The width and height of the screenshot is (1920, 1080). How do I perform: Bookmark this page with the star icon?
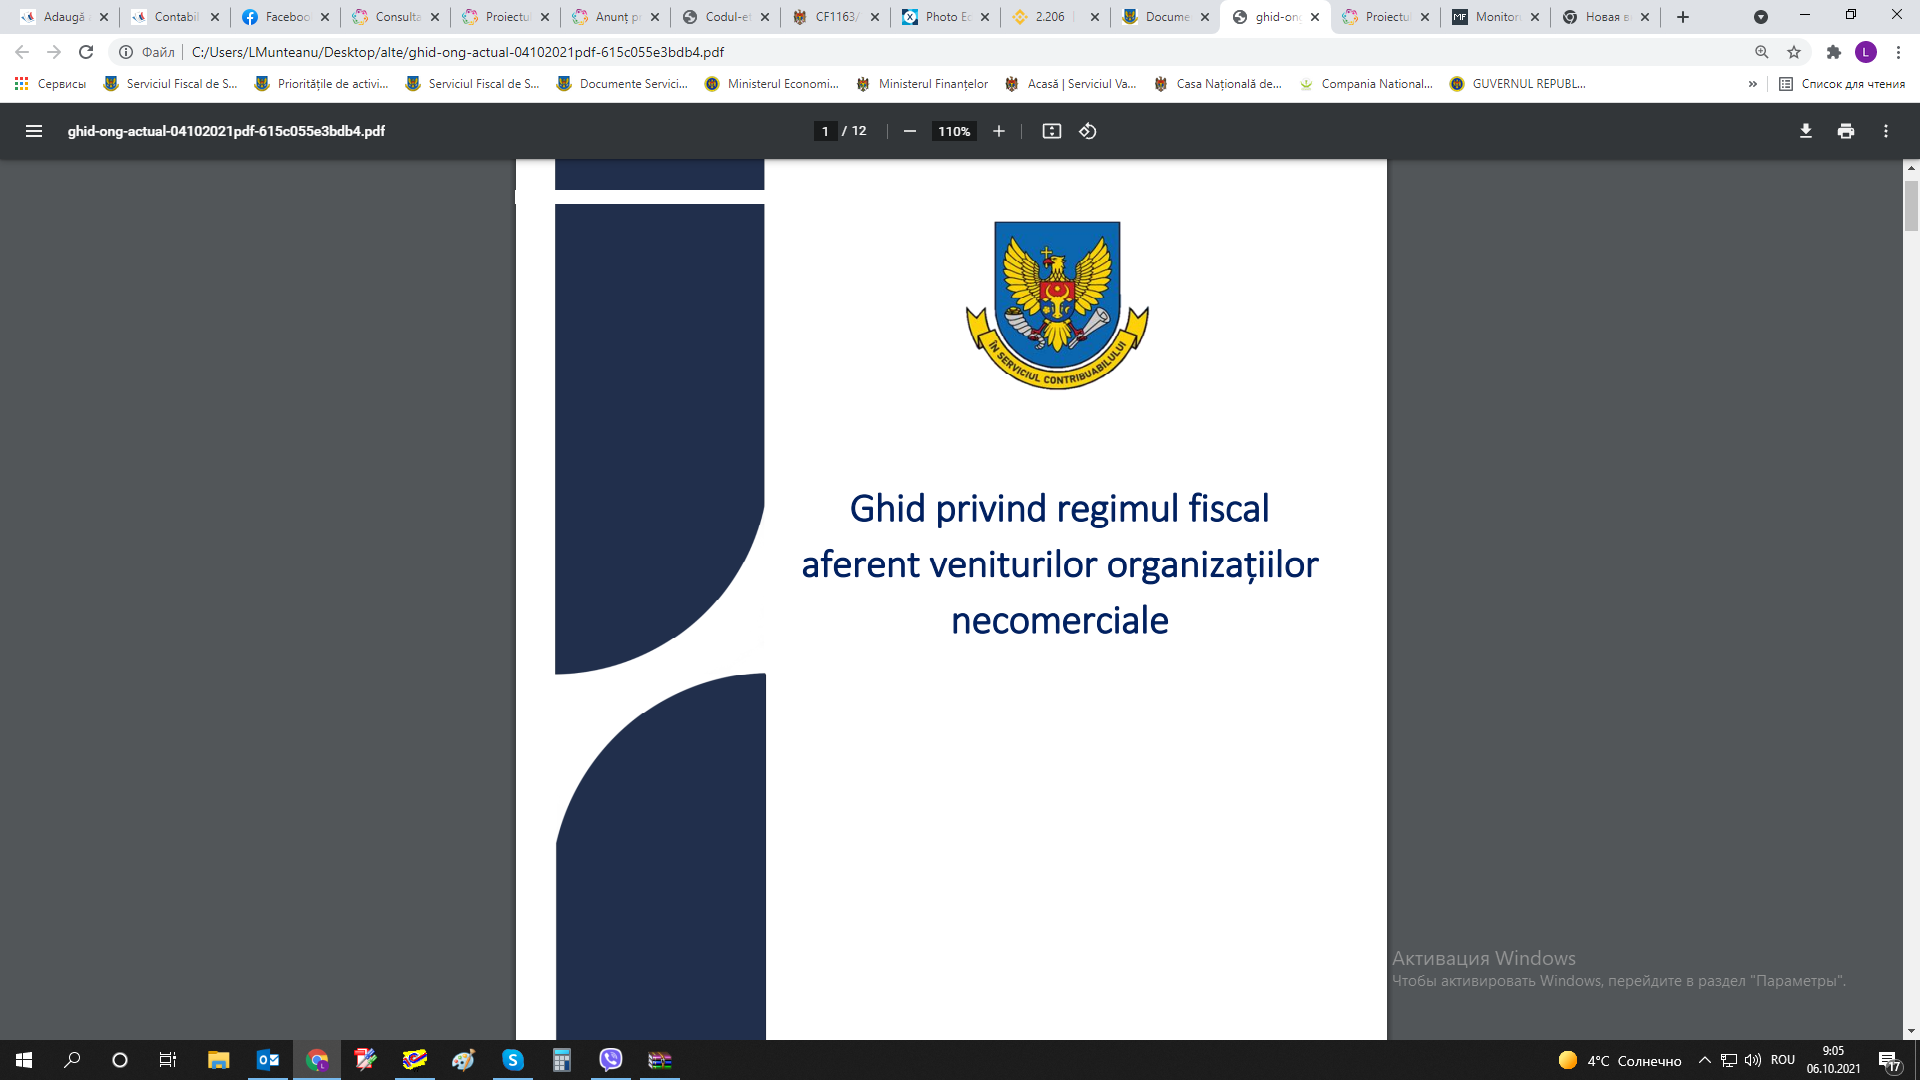[x=1794, y=52]
